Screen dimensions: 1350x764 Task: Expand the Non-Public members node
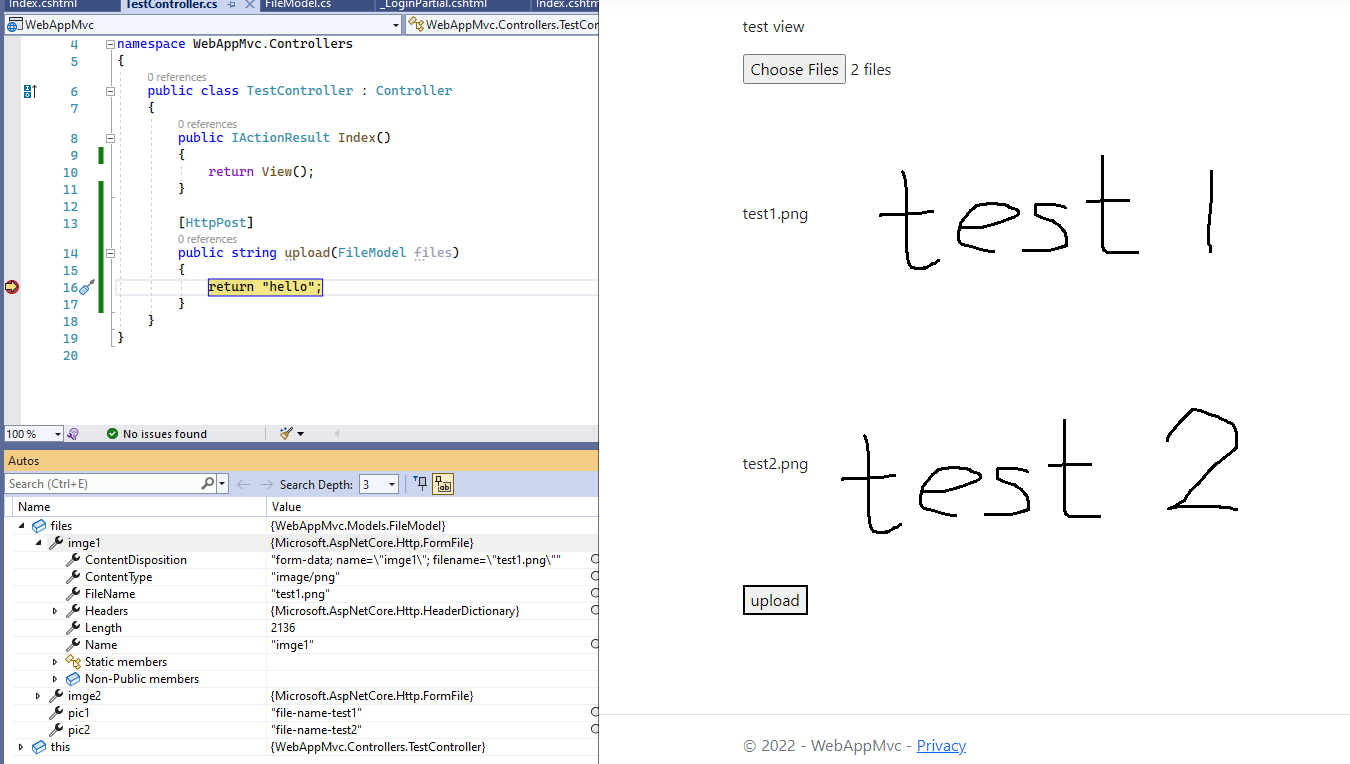(56, 679)
